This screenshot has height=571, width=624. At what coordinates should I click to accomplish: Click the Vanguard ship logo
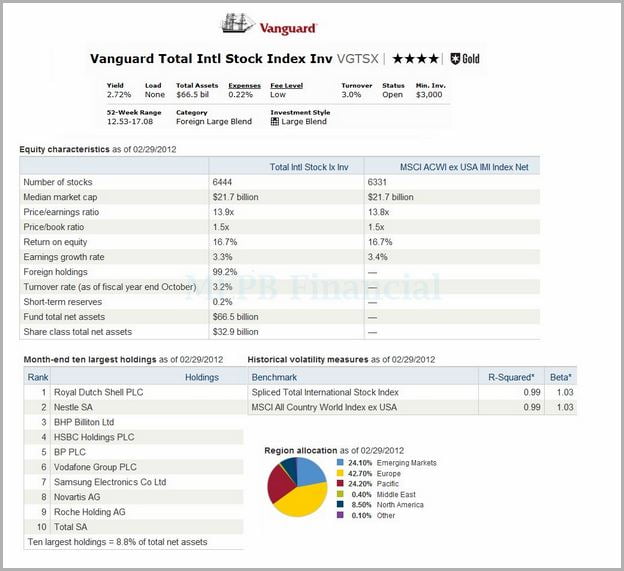238,23
